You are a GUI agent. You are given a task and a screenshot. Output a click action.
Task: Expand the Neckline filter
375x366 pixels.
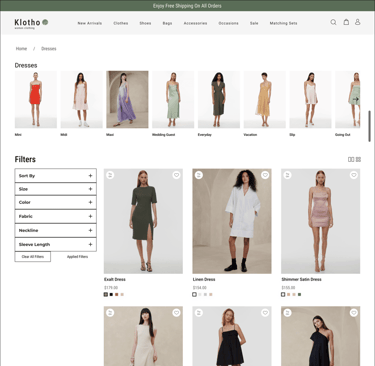pyautogui.click(x=56, y=230)
